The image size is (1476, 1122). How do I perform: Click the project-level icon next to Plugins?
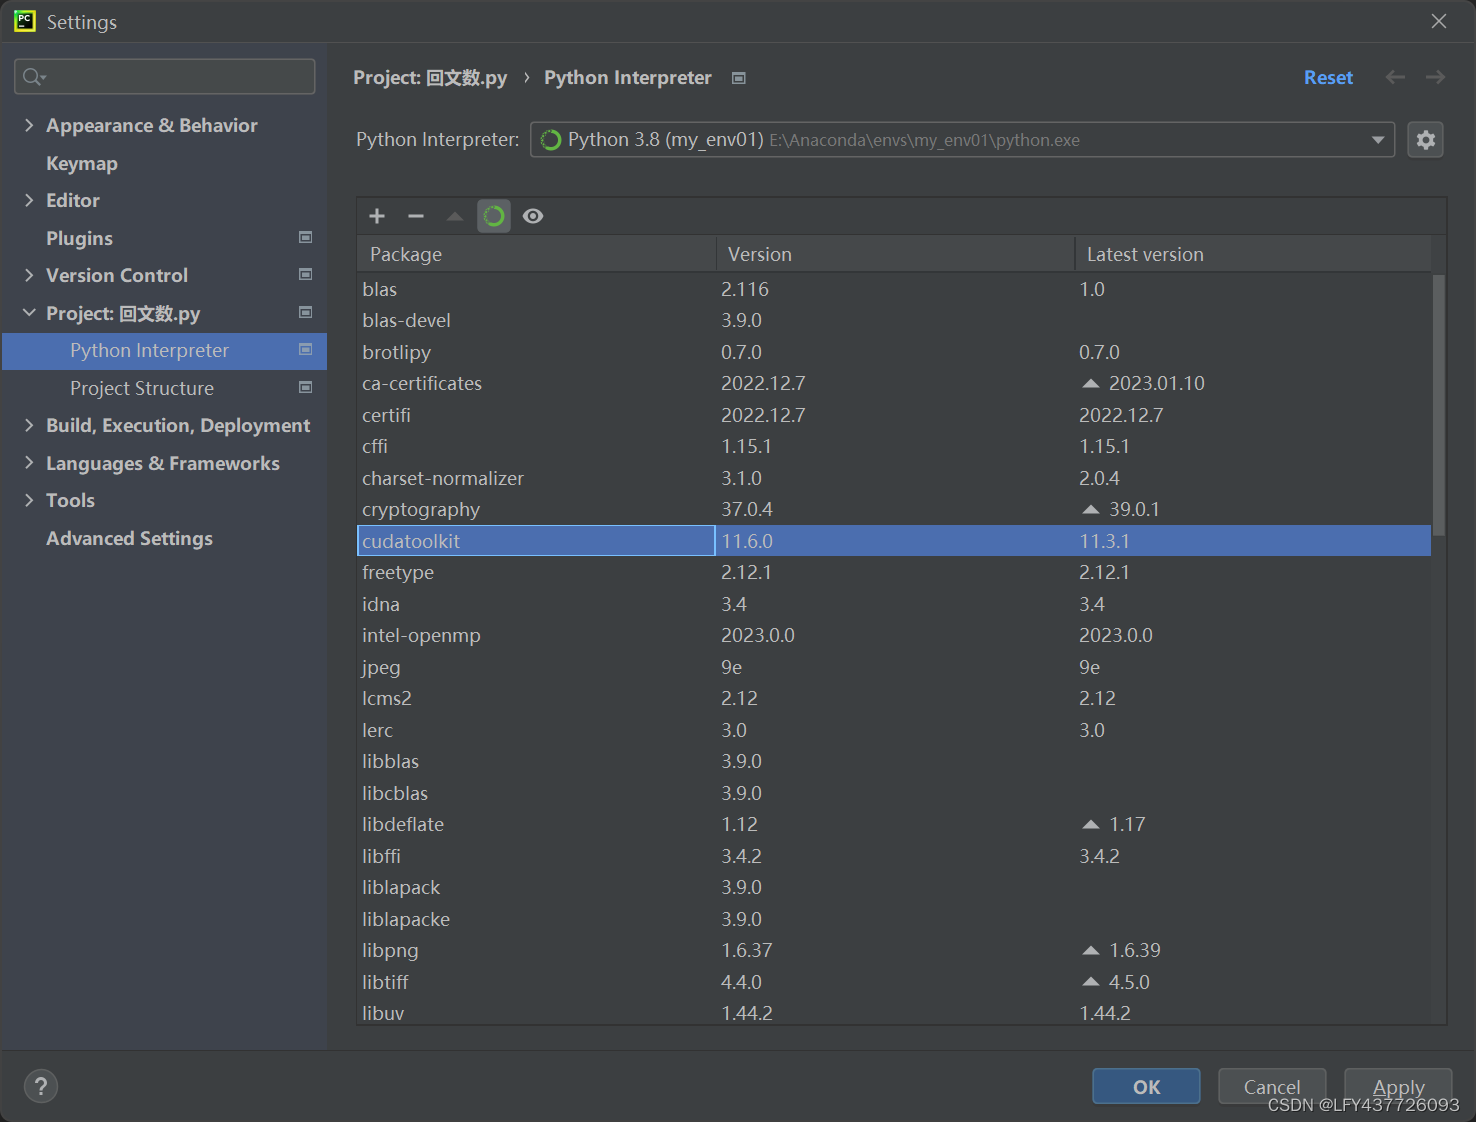coord(306,237)
